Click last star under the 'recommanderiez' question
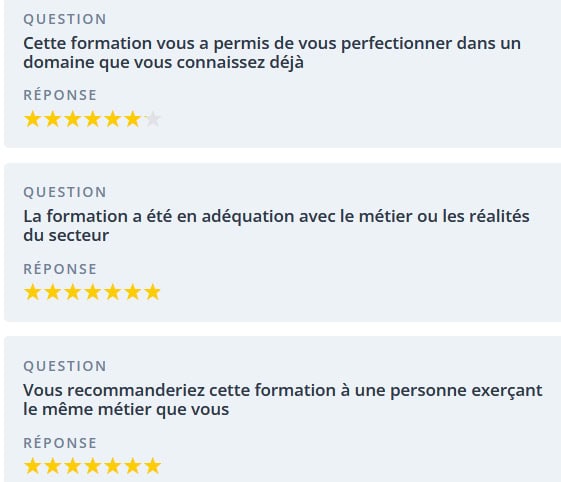Viewport: 561px width, 482px height. [153, 466]
